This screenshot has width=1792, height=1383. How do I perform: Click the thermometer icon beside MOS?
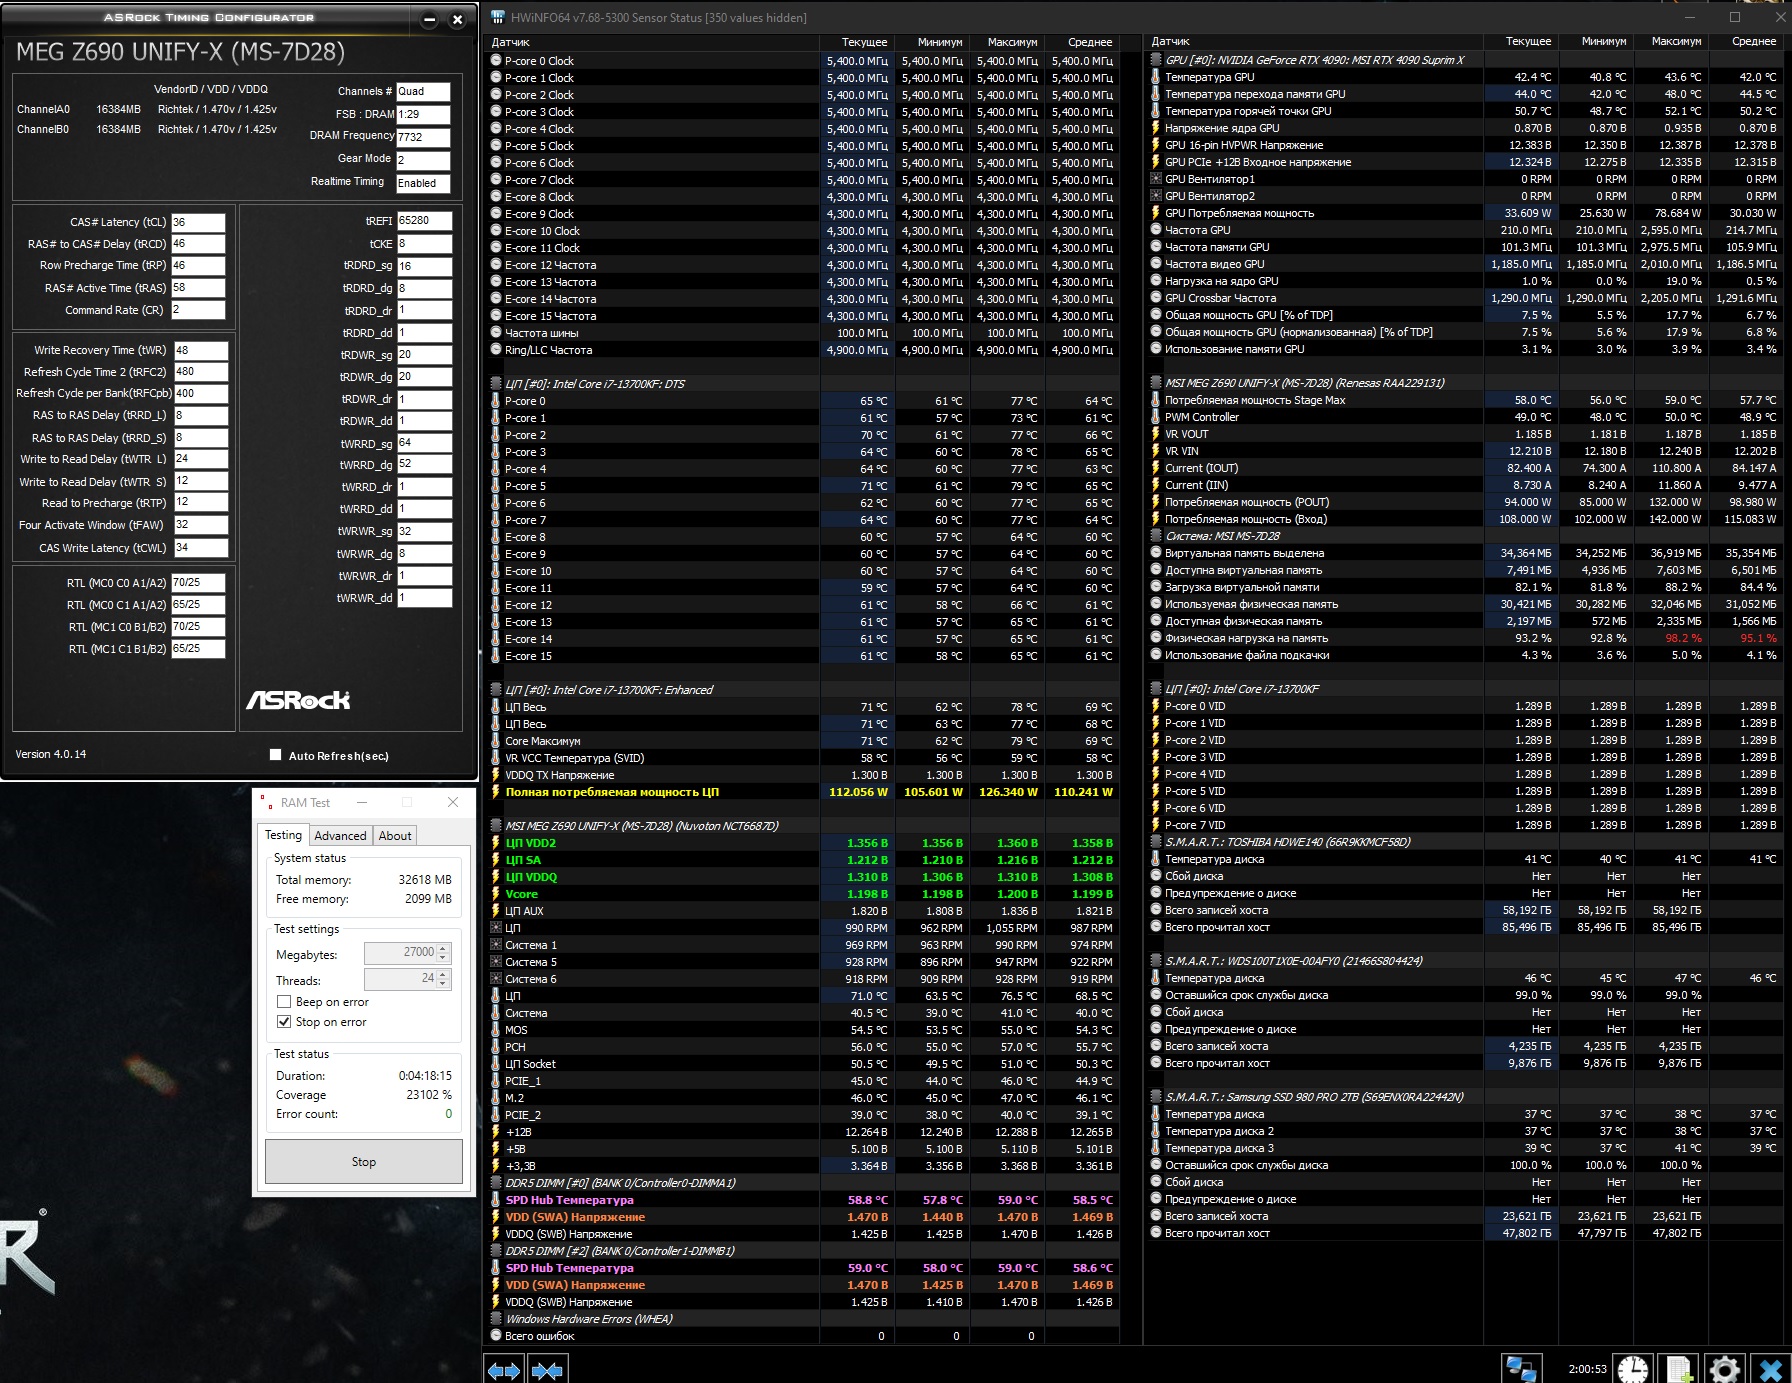point(496,1030)
